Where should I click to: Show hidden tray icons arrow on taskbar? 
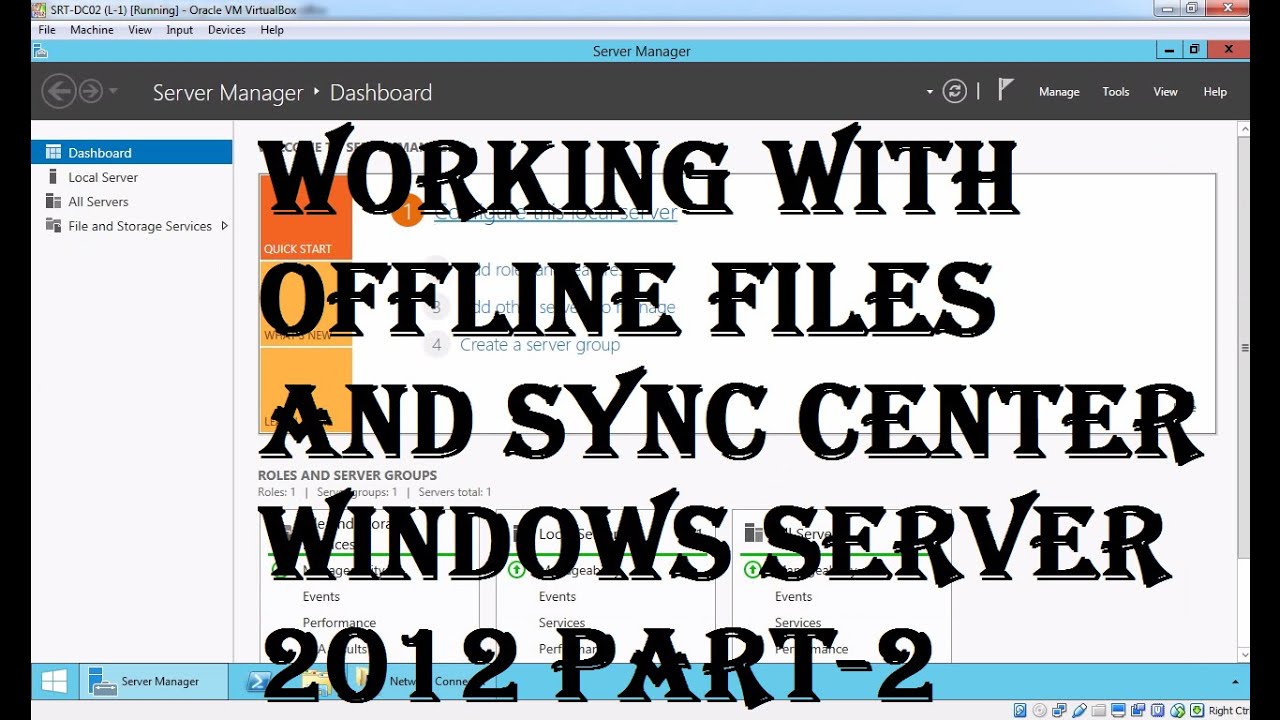(x=1234, y=682)
